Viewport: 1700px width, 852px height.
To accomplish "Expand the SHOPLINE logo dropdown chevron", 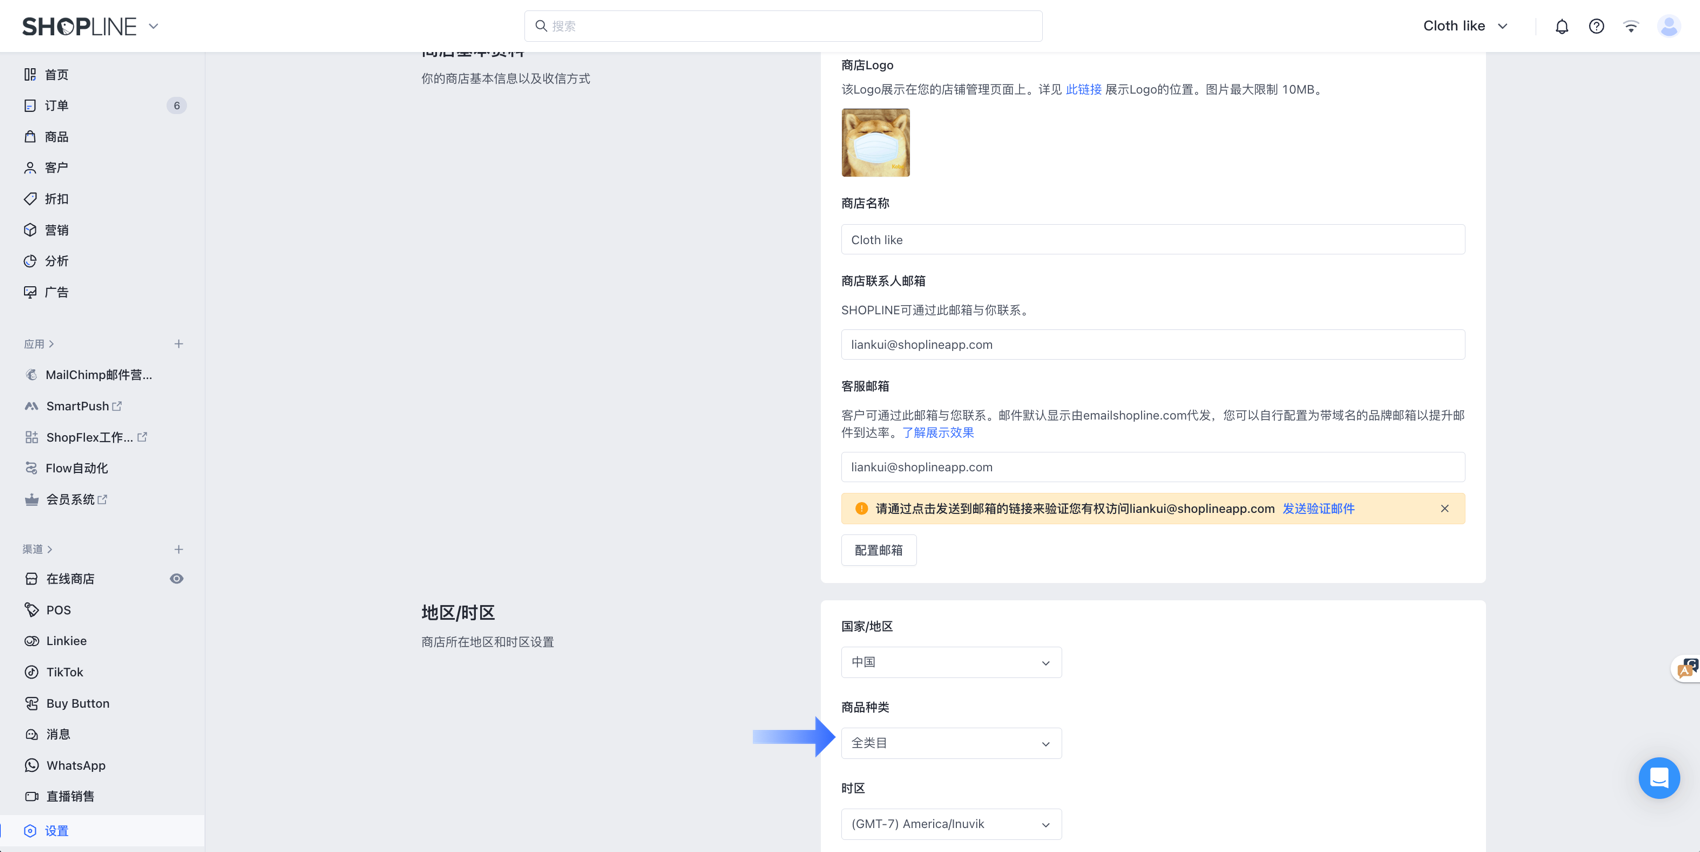I will click(154, 26).
